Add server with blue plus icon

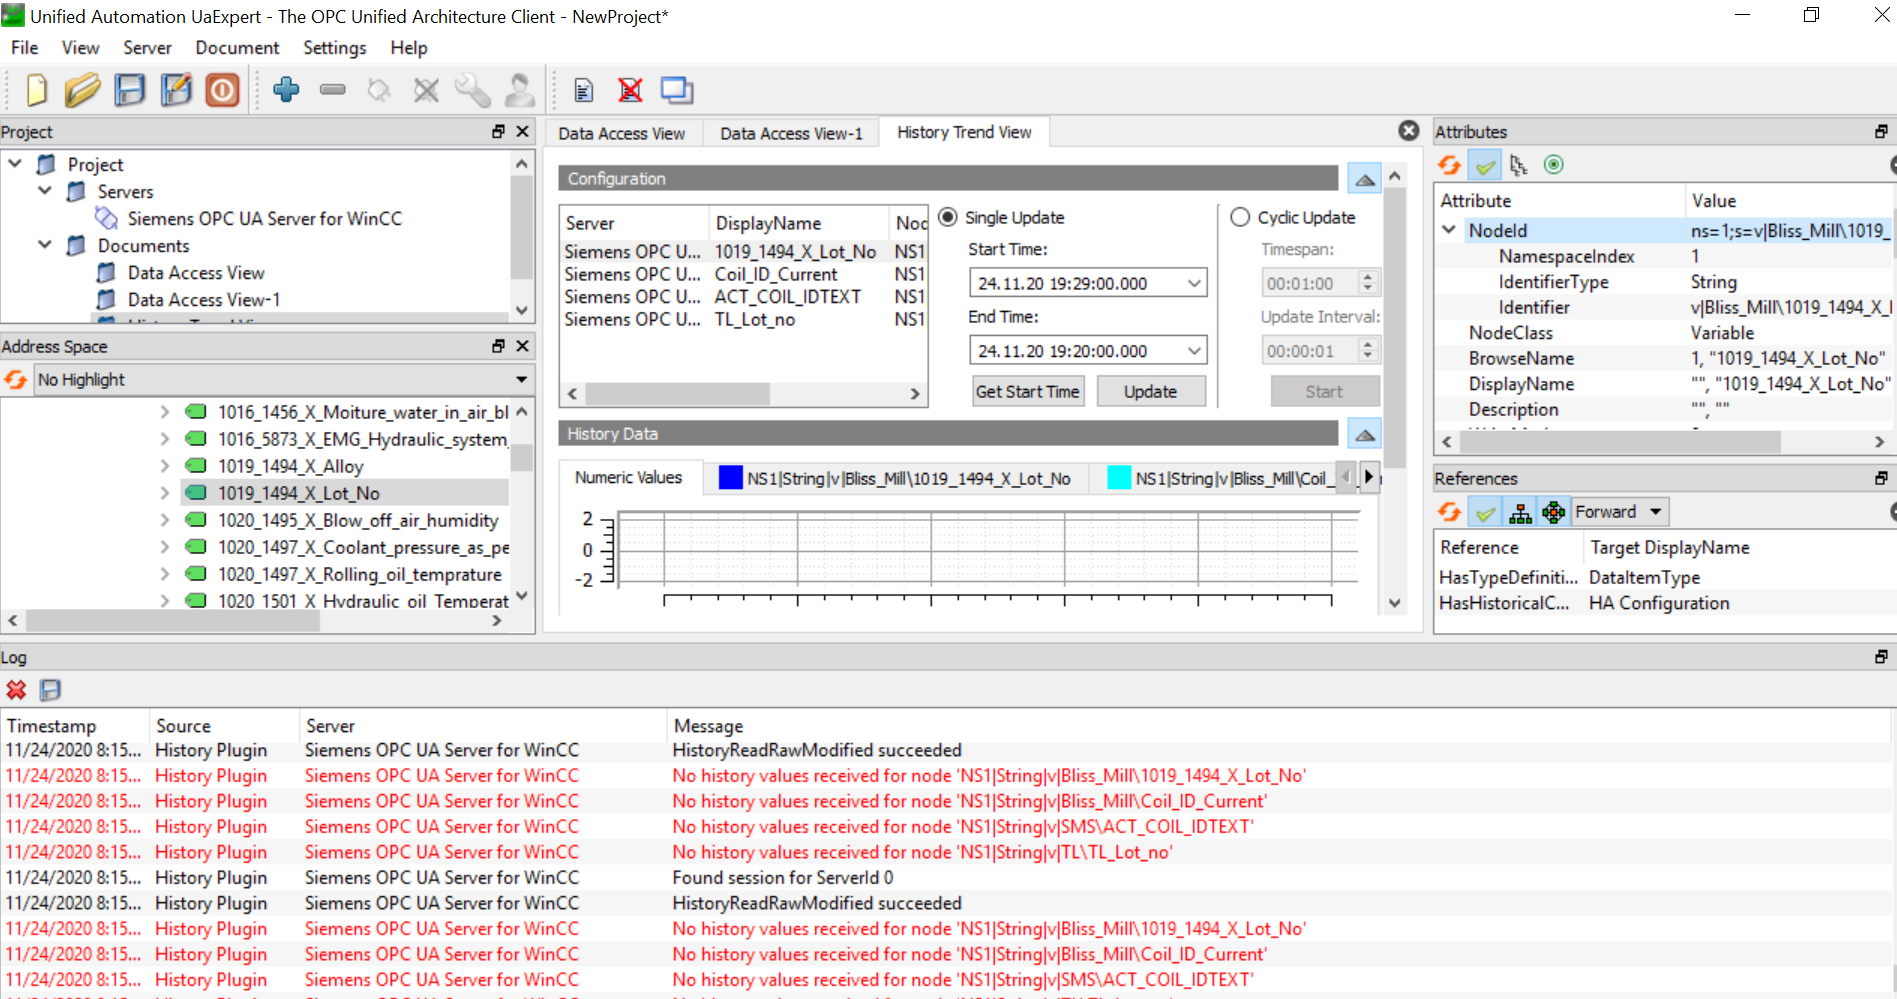click(286, 90)
